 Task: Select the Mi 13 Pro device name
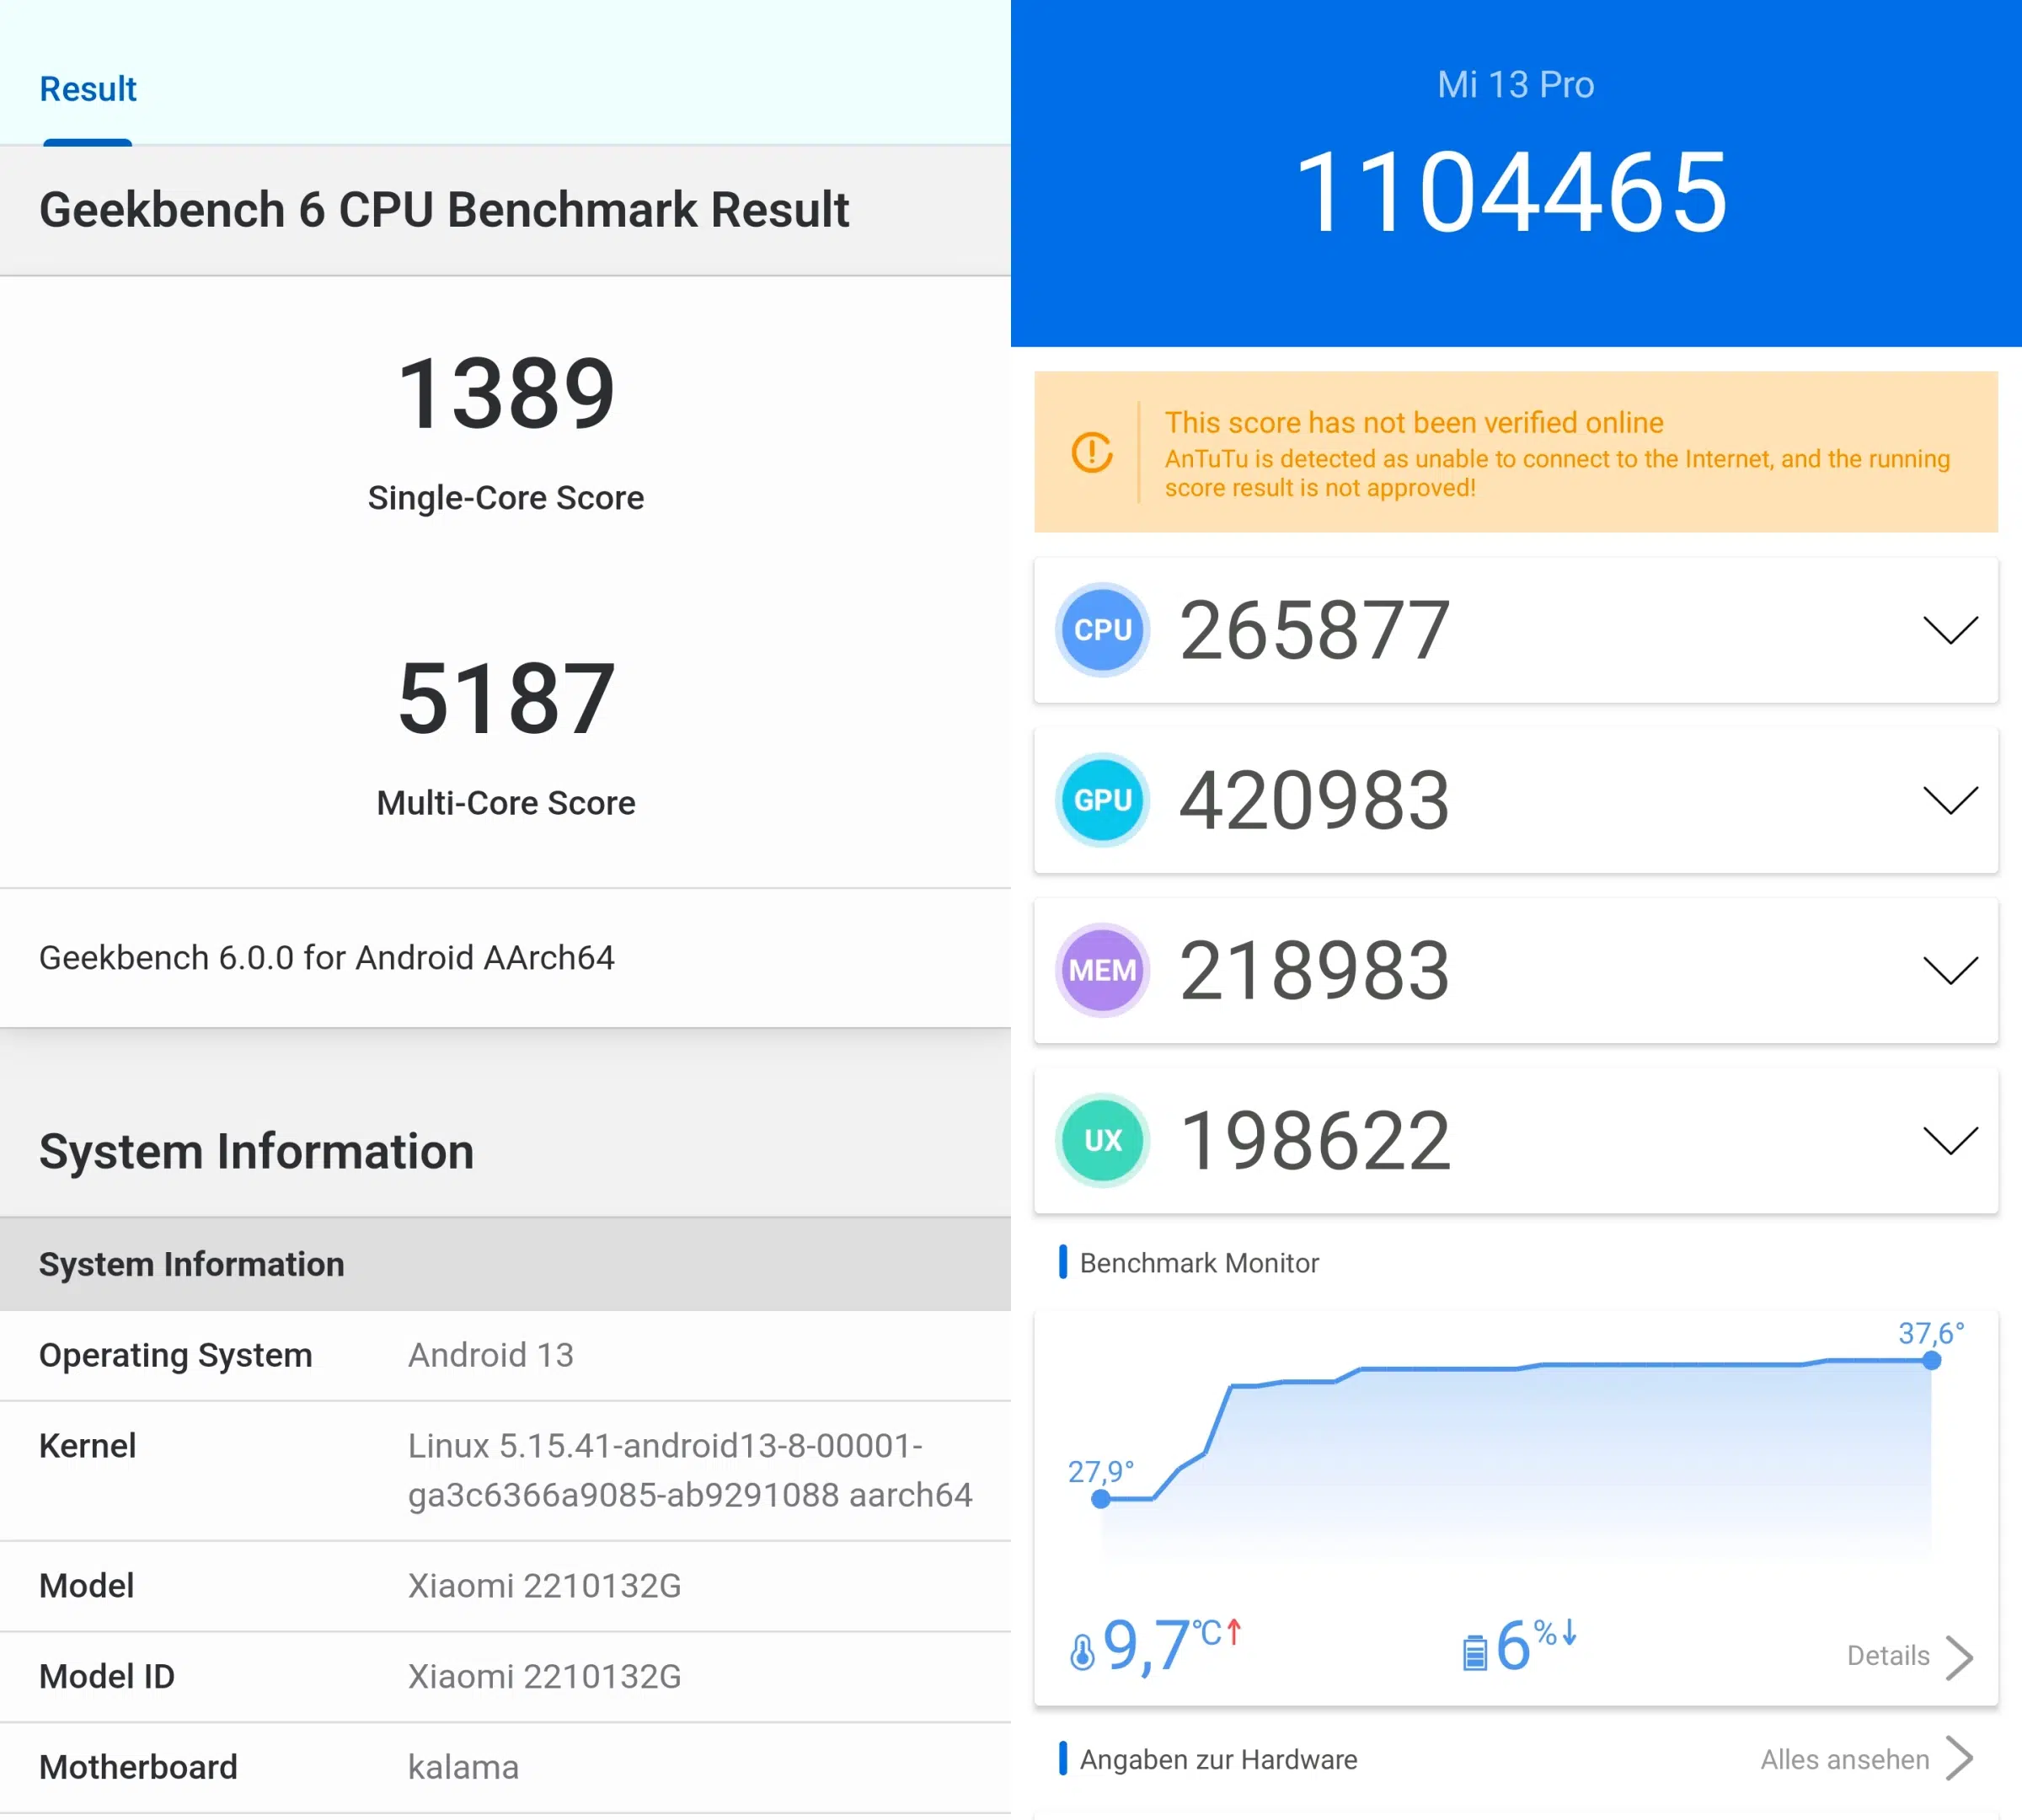pyautogui.click(x=1515, y=85)
